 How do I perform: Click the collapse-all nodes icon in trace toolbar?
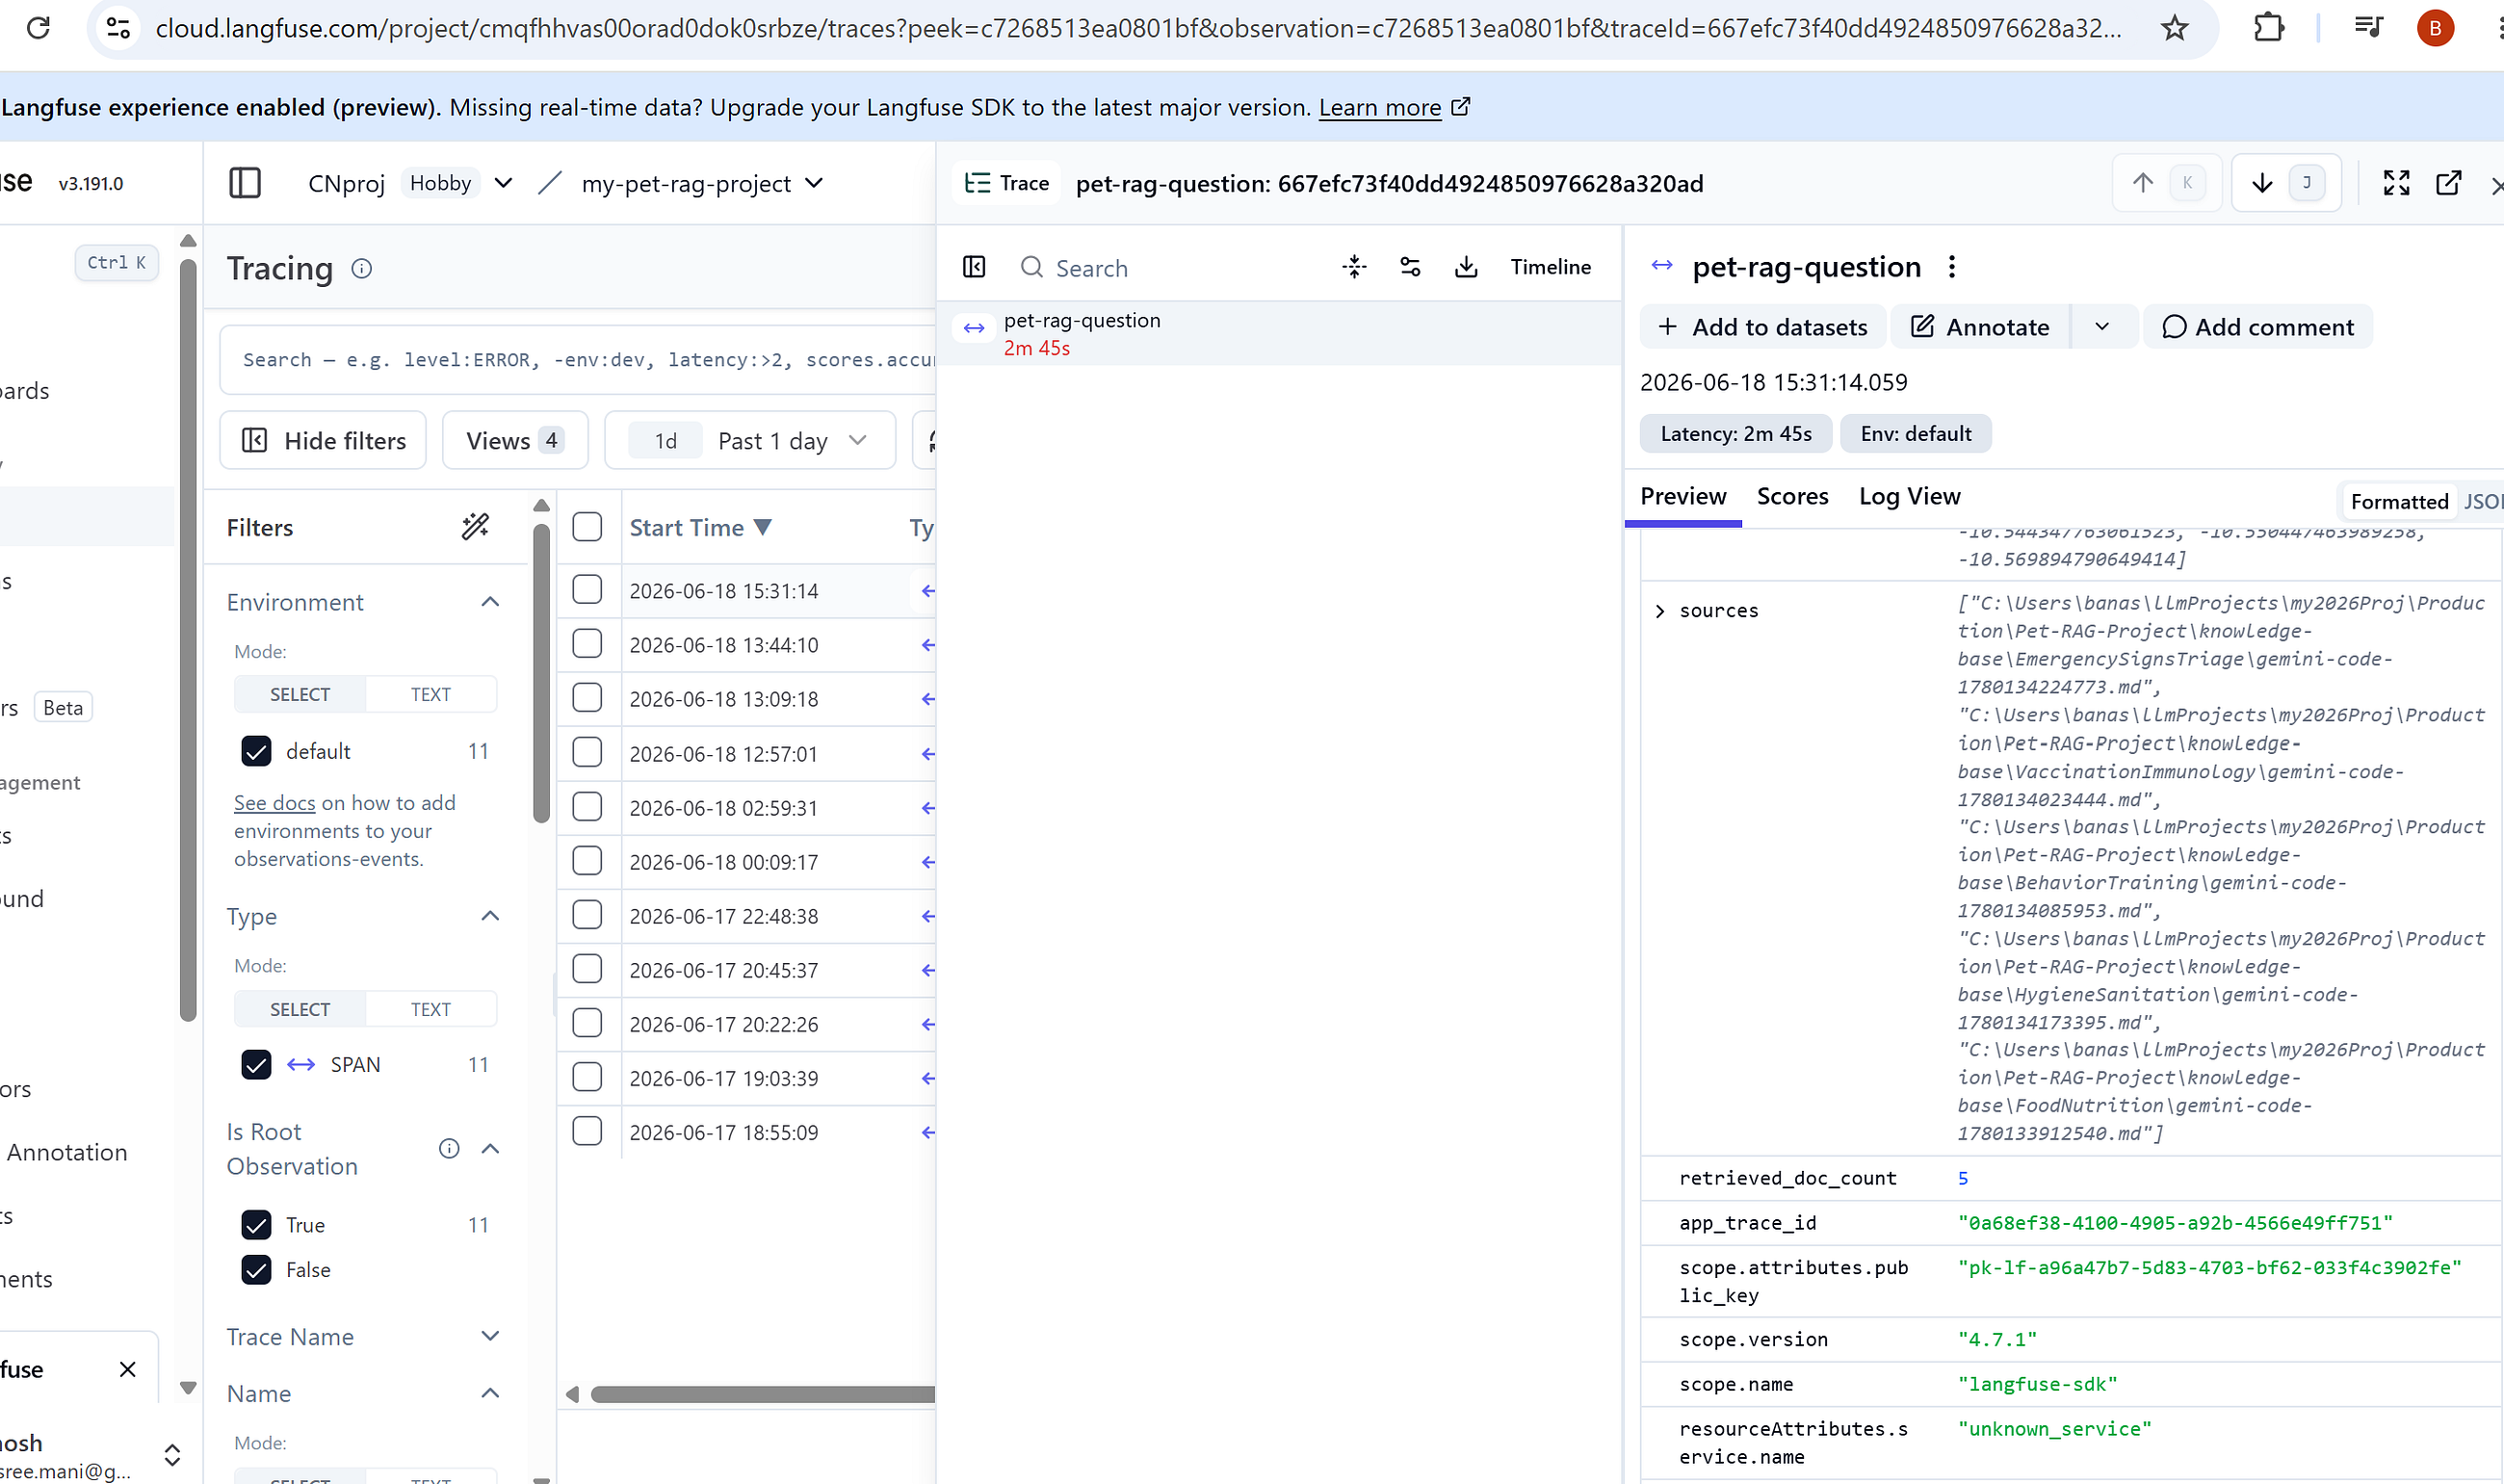pyautogui.click(x=1354, y=267)
